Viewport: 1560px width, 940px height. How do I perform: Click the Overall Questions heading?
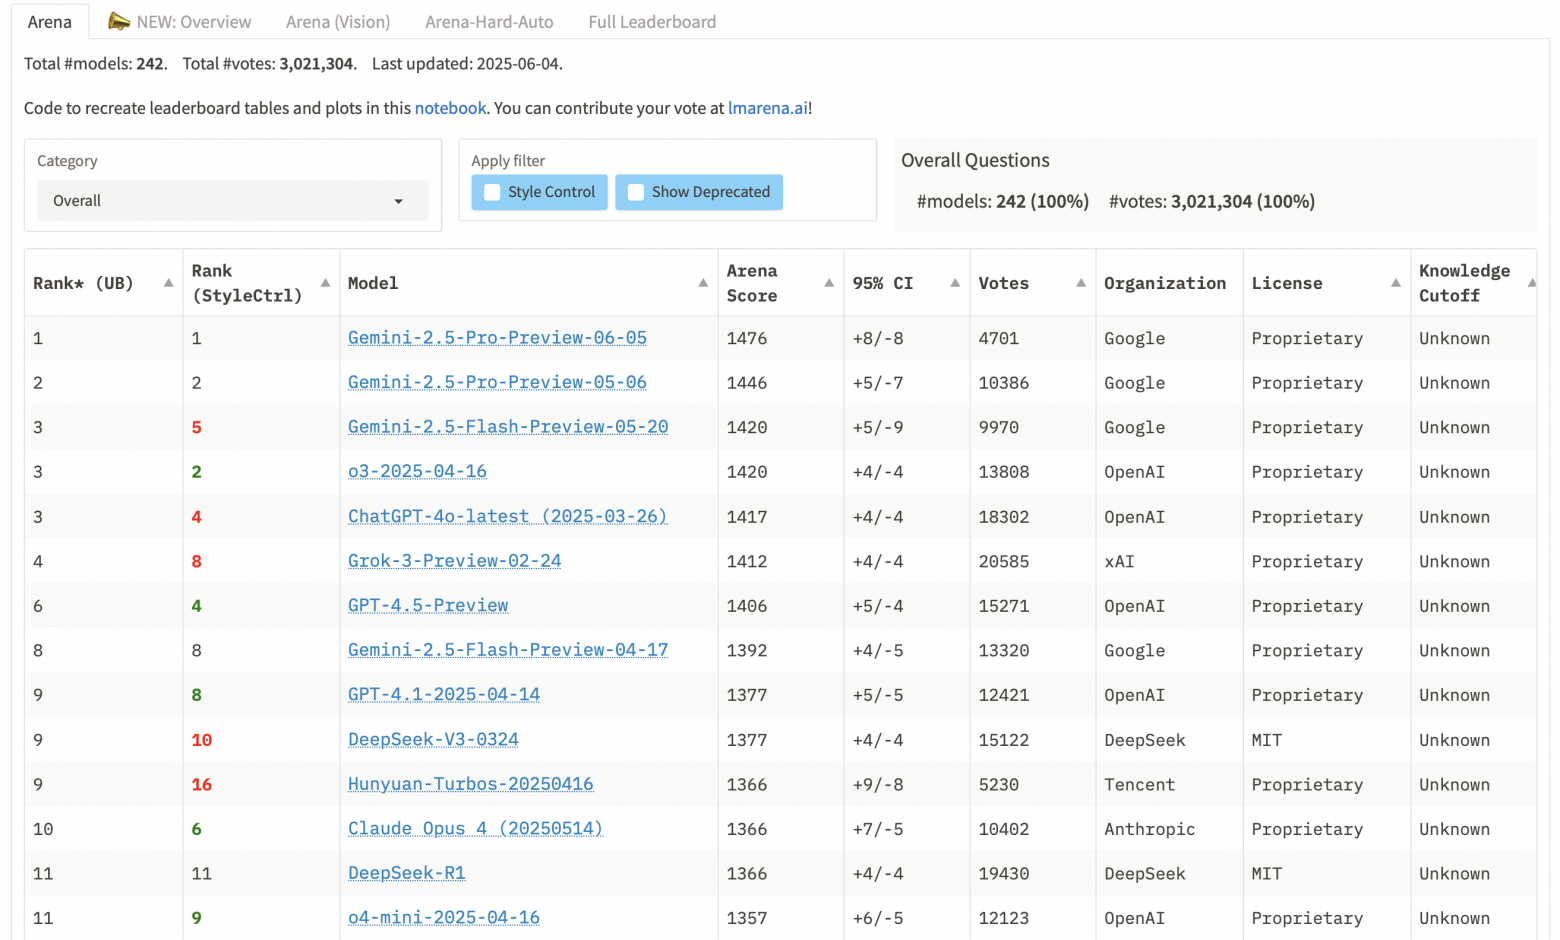[975, 160]
